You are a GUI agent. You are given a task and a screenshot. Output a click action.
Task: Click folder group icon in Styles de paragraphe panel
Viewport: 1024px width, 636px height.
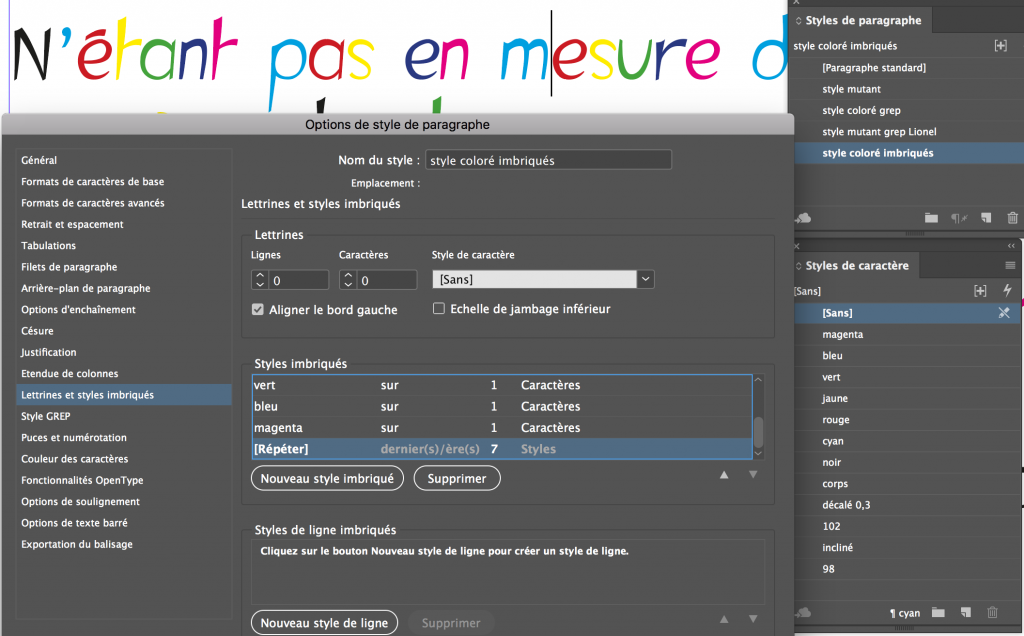coord(931,218)
